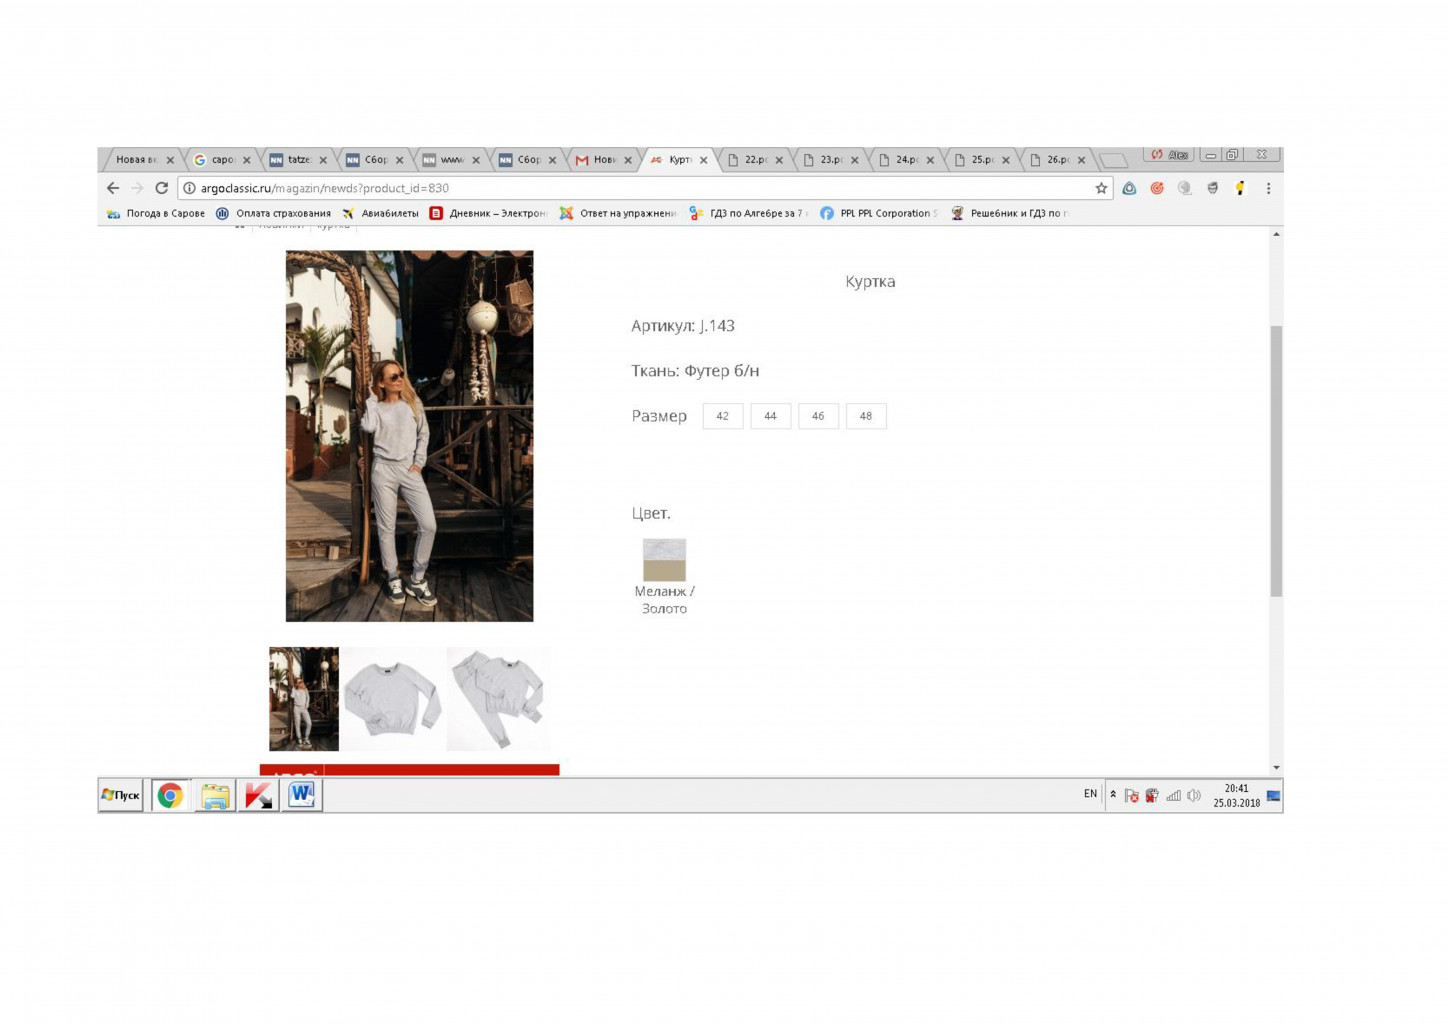Show the grey sweatshirt thumbnail
This screenshot has width=1448, height=1024.
coord(392,699)
